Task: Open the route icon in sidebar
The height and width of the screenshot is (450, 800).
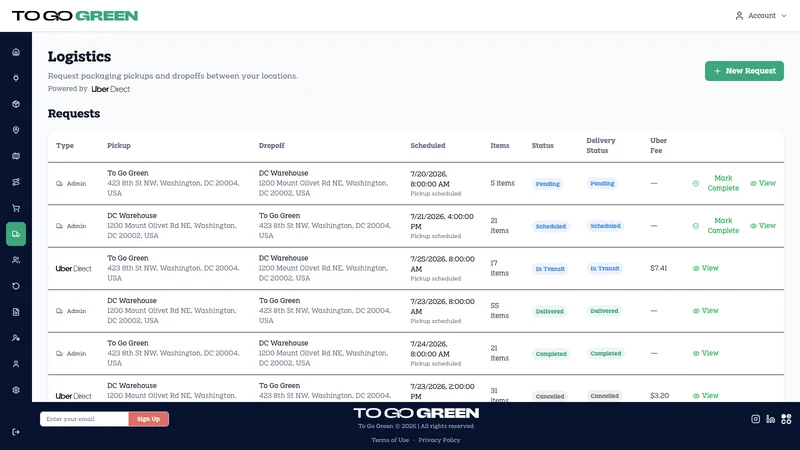Action: pos(16,182)
